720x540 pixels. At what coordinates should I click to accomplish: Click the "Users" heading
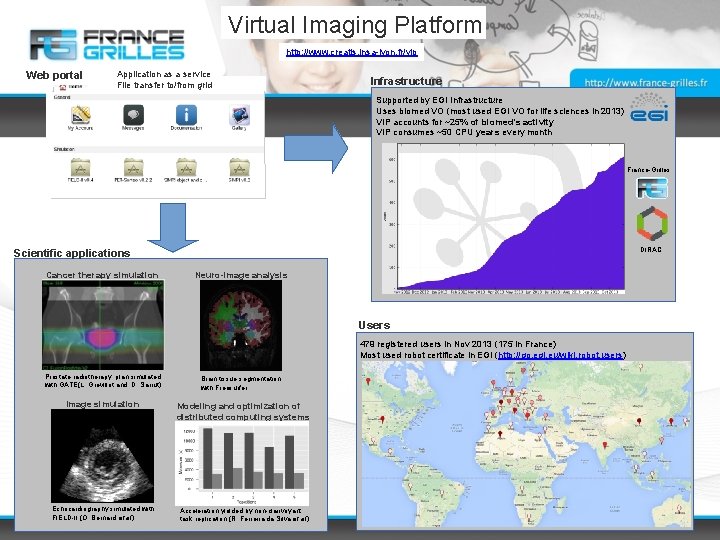(374, 325)
